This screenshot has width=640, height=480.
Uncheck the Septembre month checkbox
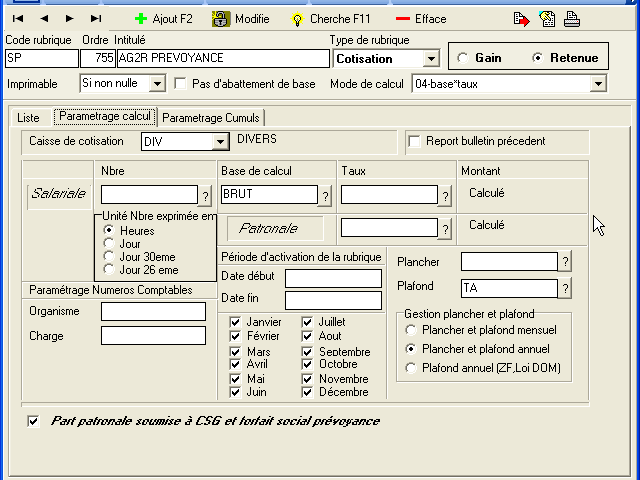(x=307, y=351)
